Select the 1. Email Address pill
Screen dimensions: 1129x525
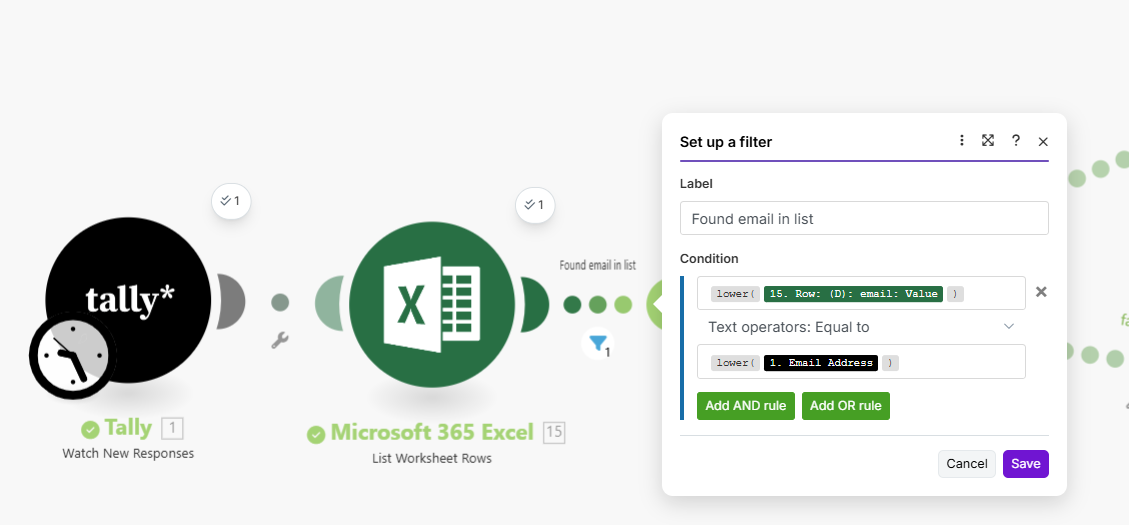(x=821, y=363)
